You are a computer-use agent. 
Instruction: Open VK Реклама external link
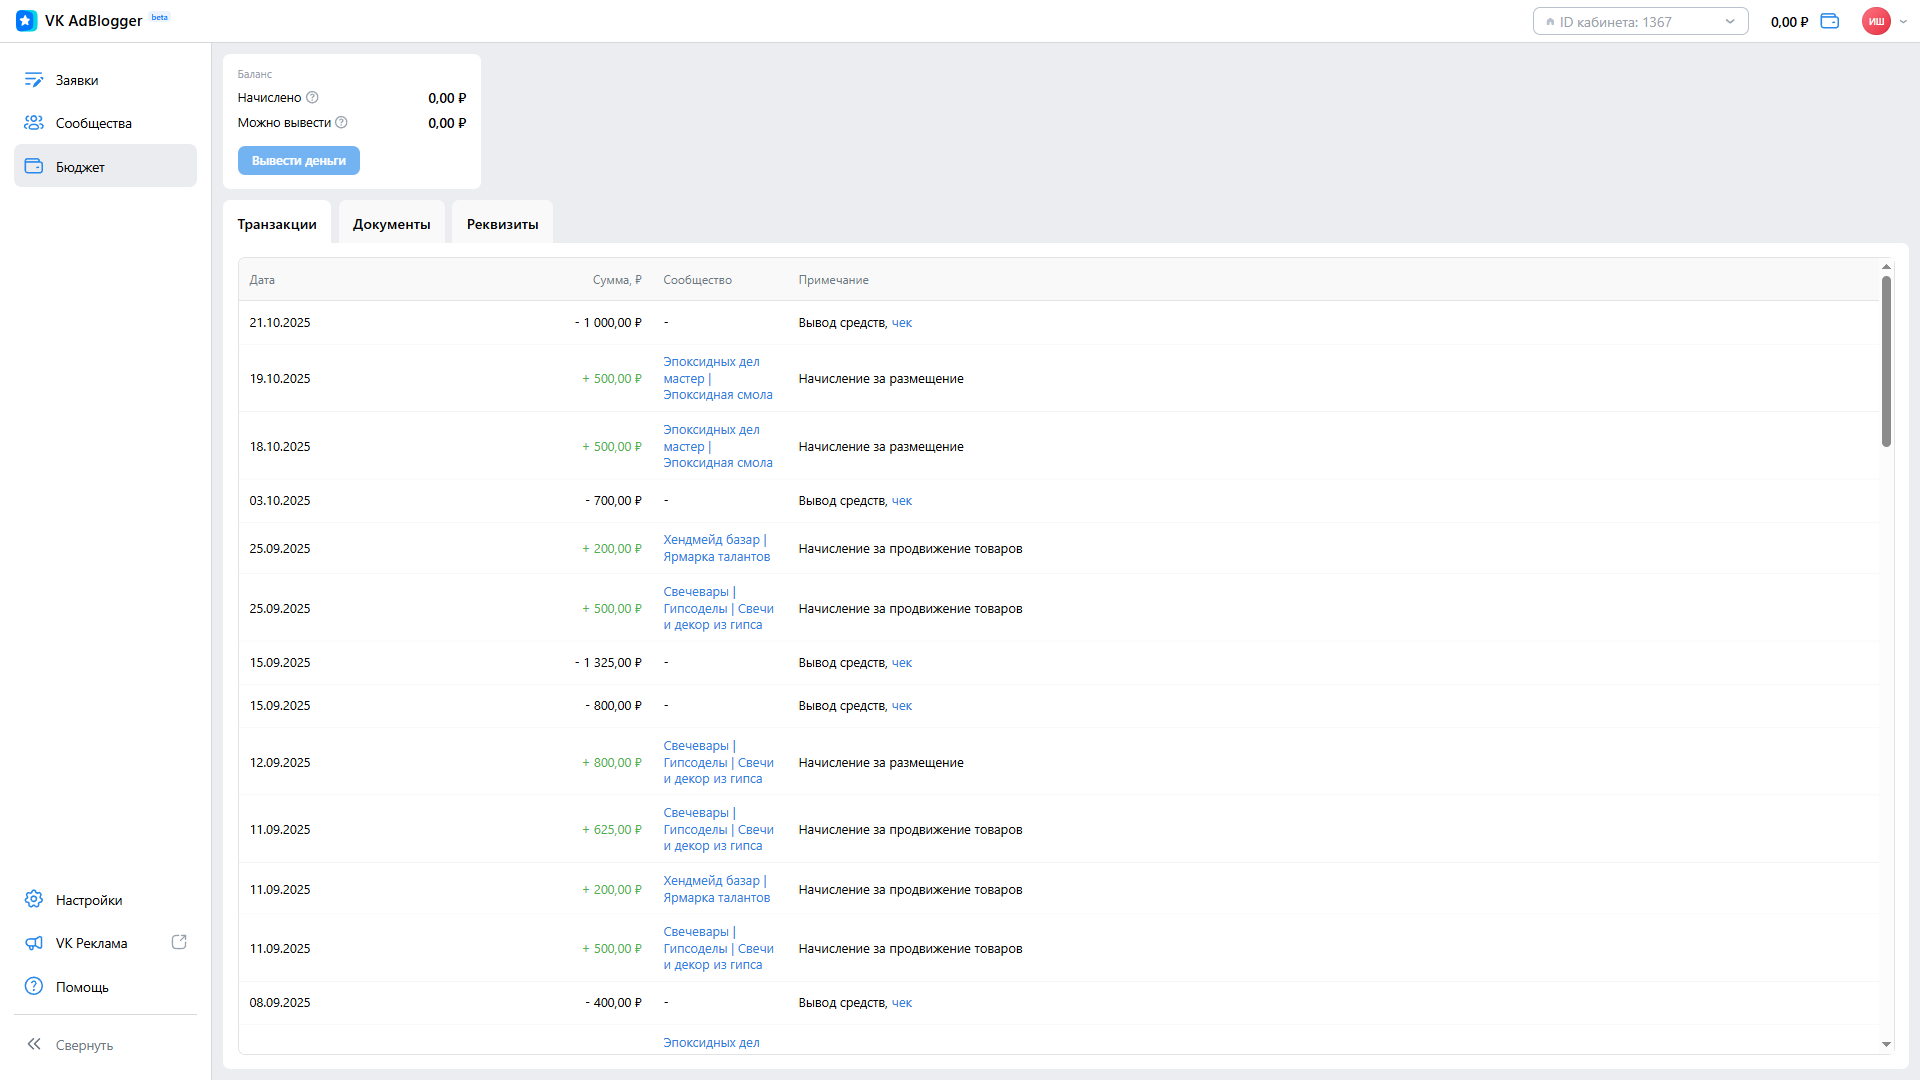click(91, 943)
